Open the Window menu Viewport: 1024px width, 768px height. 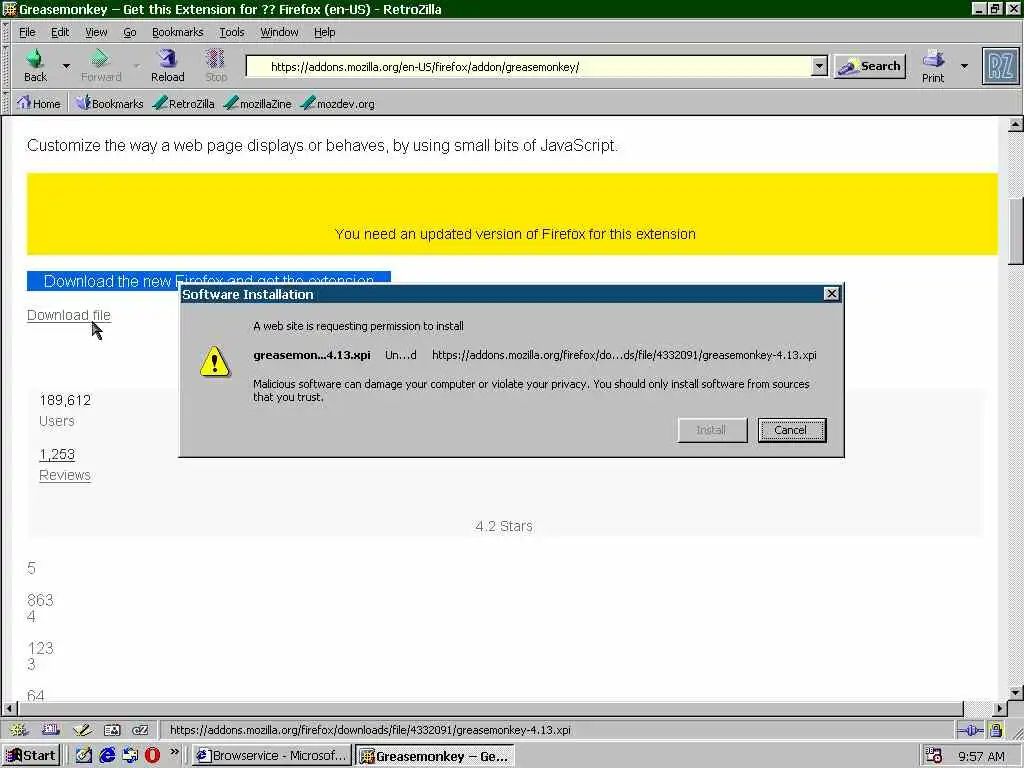click(279, 32)
